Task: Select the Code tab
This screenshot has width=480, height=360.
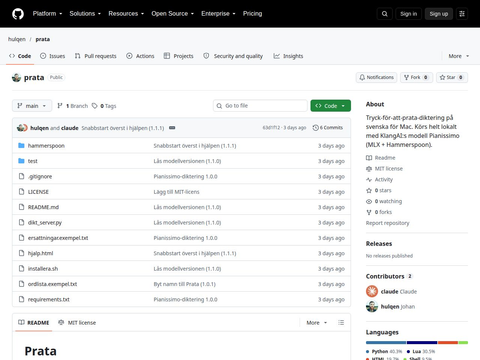Action: click(20, 56)
